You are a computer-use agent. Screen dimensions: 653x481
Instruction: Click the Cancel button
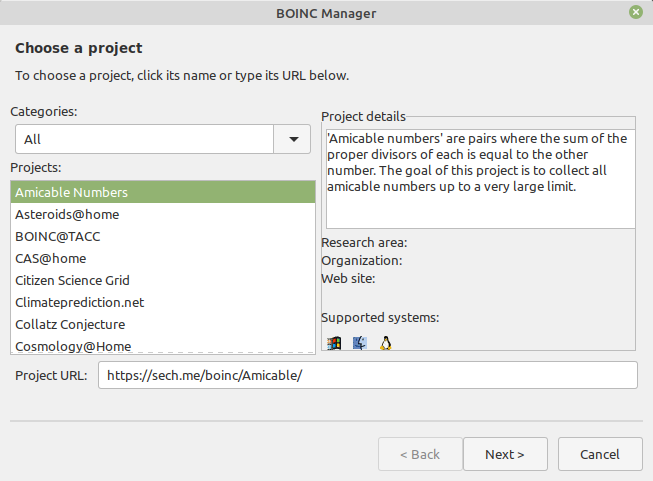click(x=600, y=454)
